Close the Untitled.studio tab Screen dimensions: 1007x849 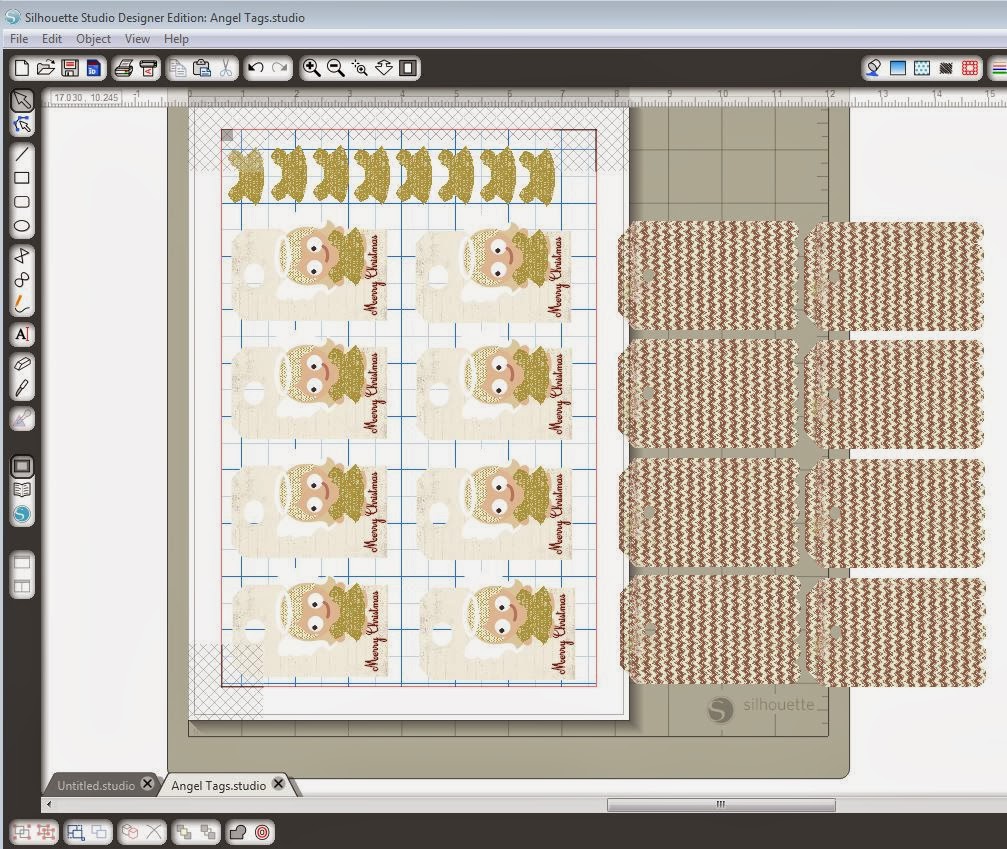click(147, 783)
